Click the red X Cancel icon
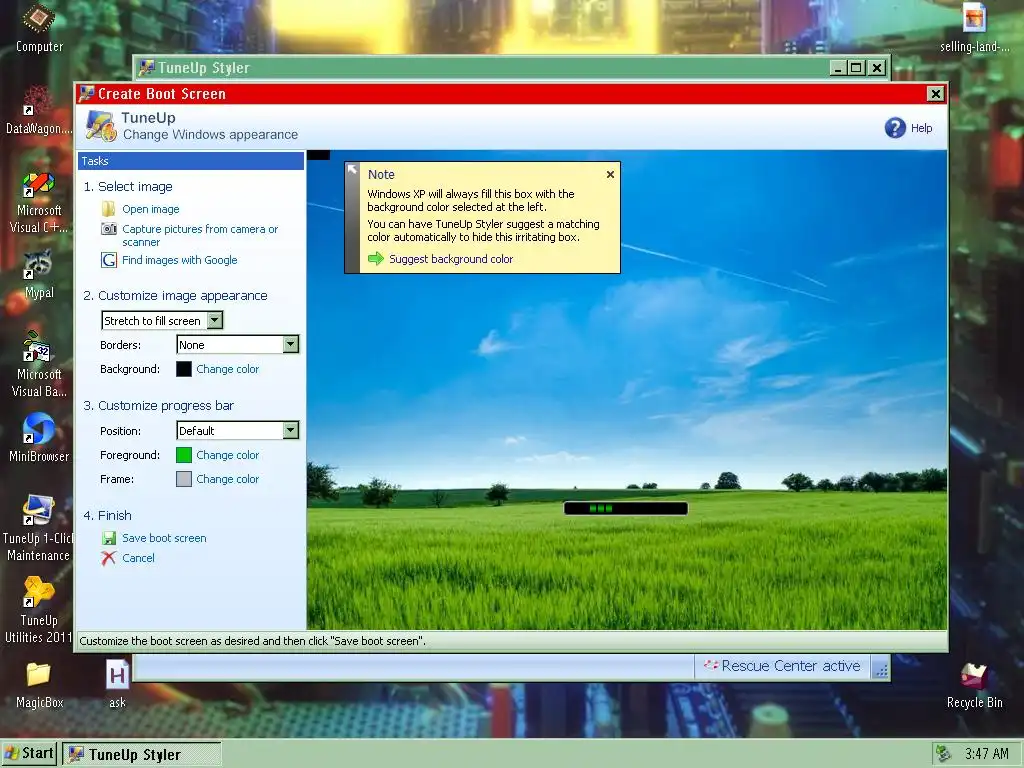 (x=108, y=558)
